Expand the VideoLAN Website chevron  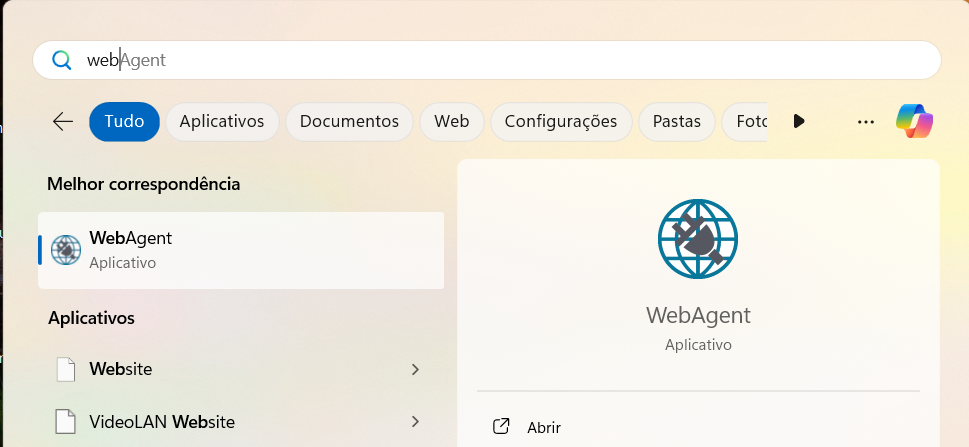415,422
